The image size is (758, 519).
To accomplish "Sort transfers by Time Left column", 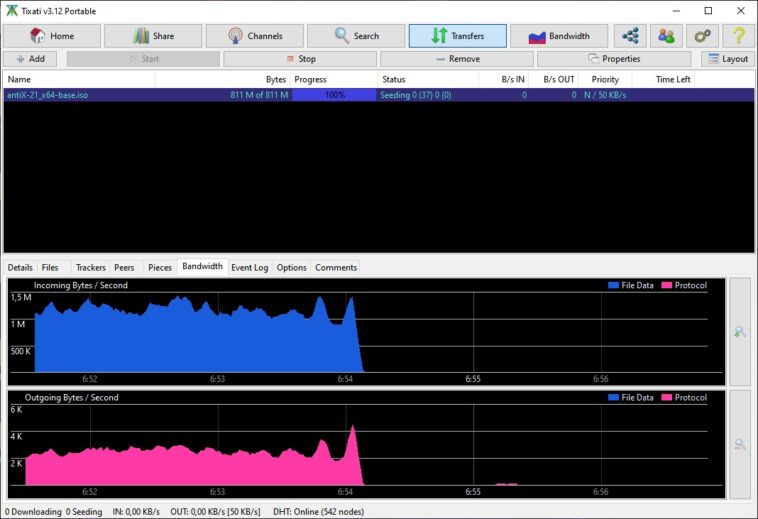I will pyautogui.click(x=663, y=79).
